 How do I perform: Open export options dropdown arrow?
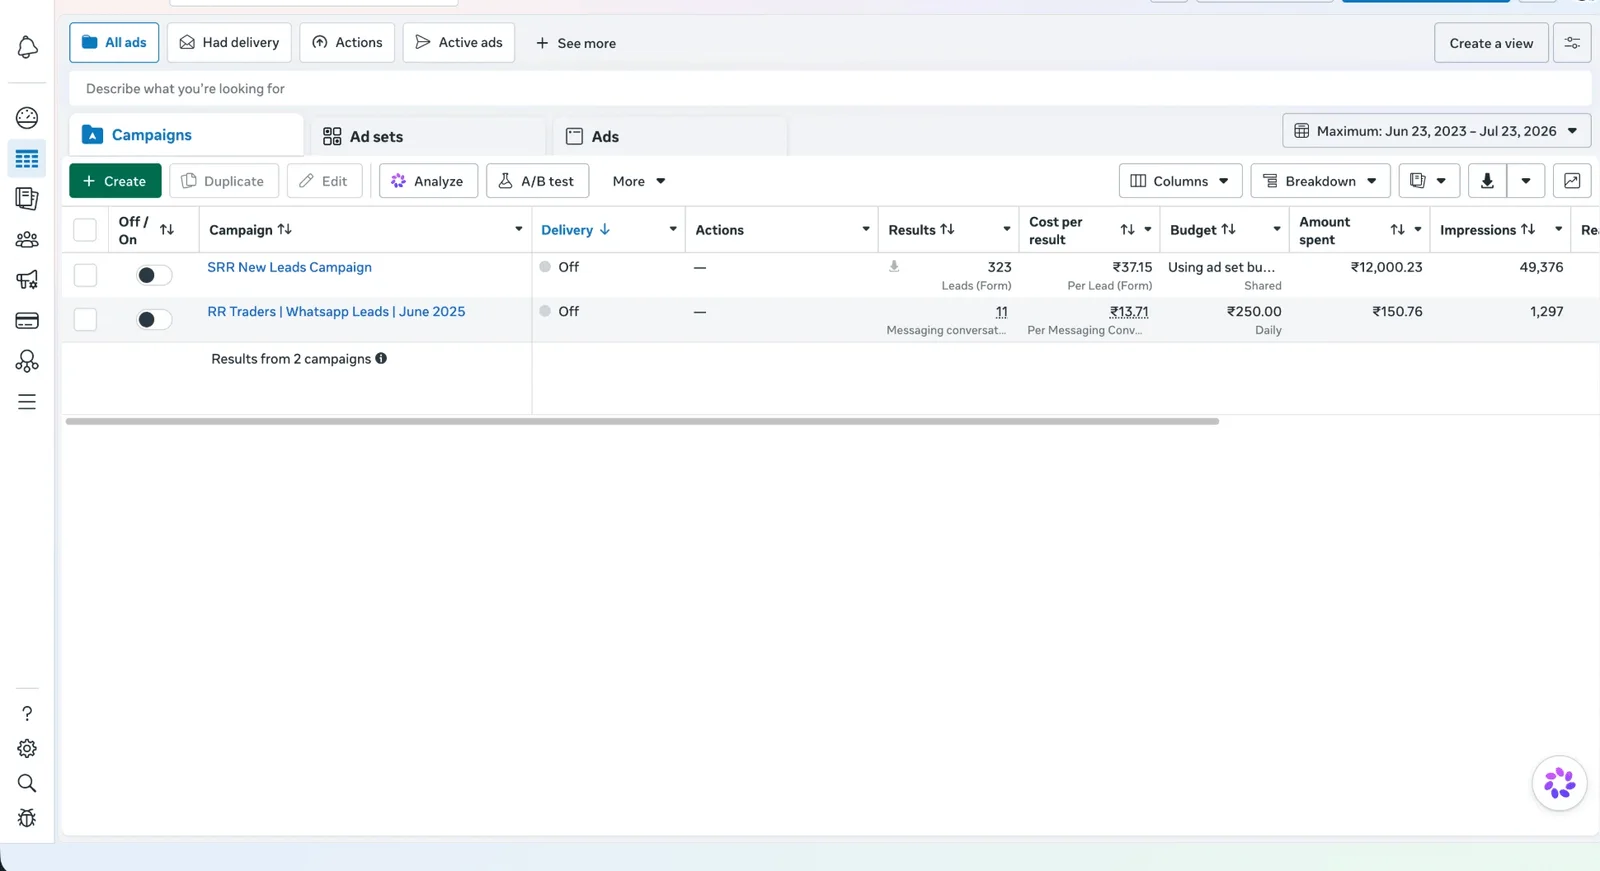pos(1526,181)
